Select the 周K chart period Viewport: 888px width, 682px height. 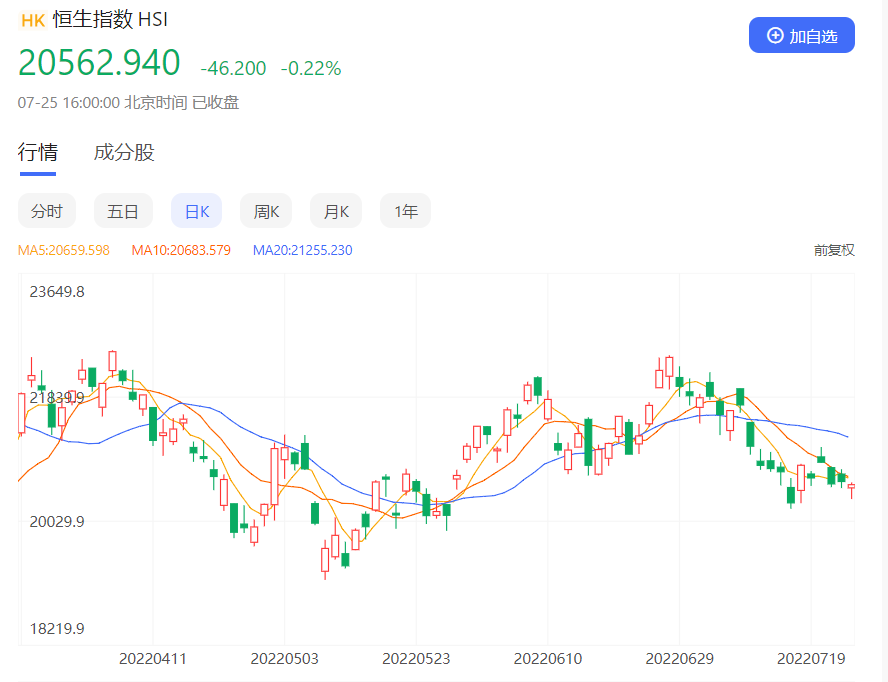266,211
